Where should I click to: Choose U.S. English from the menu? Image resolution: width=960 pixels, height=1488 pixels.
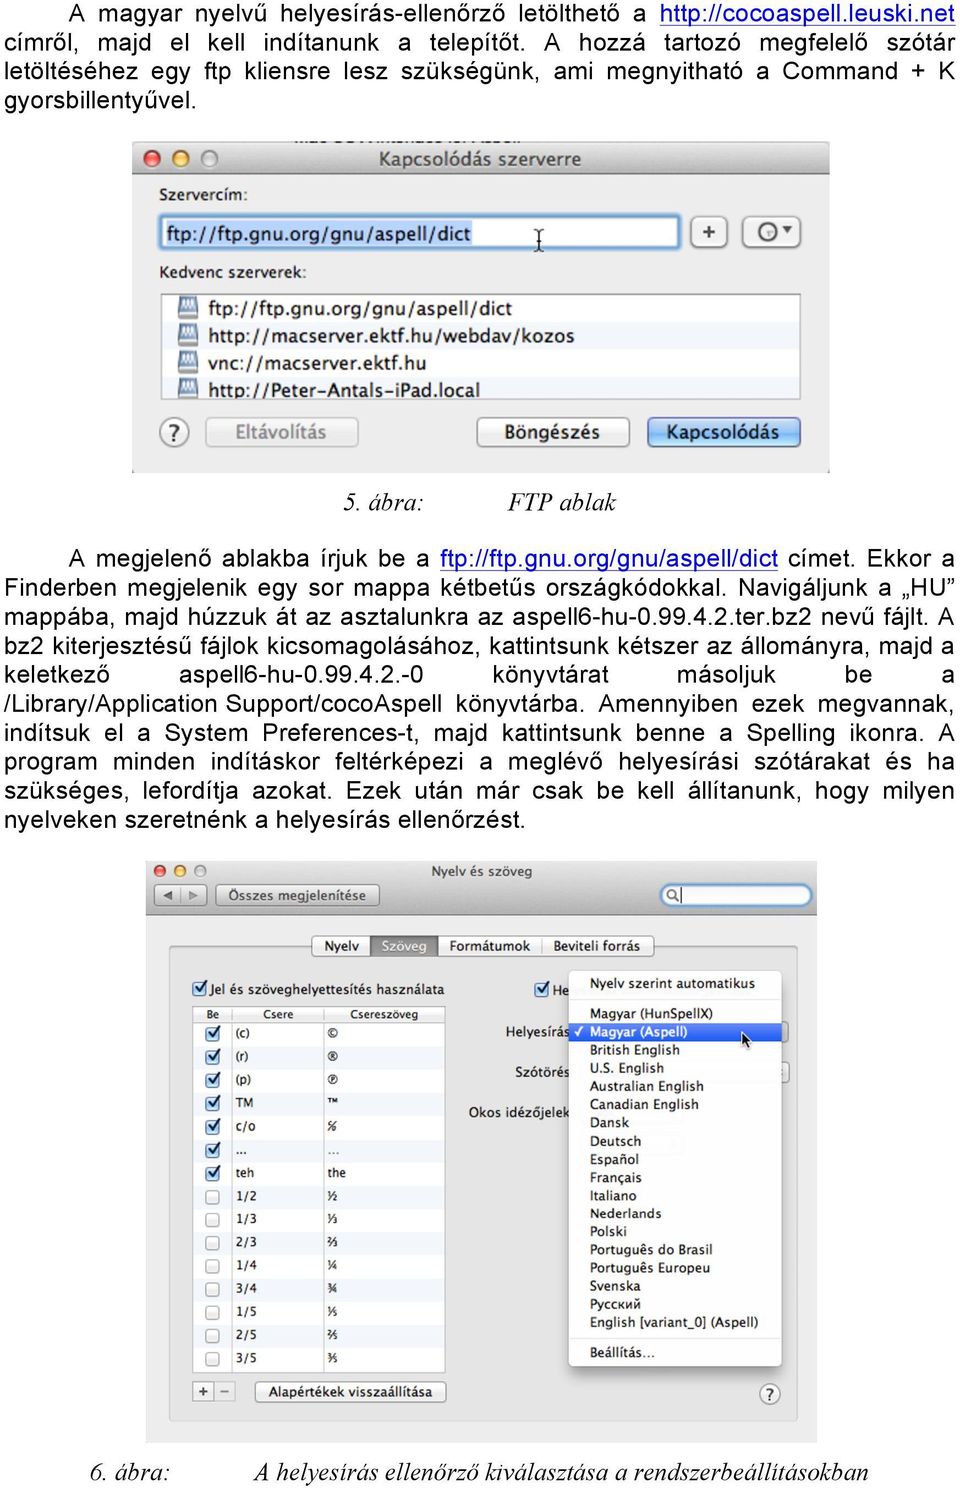pyautogui.click(x=675, y=1068)
